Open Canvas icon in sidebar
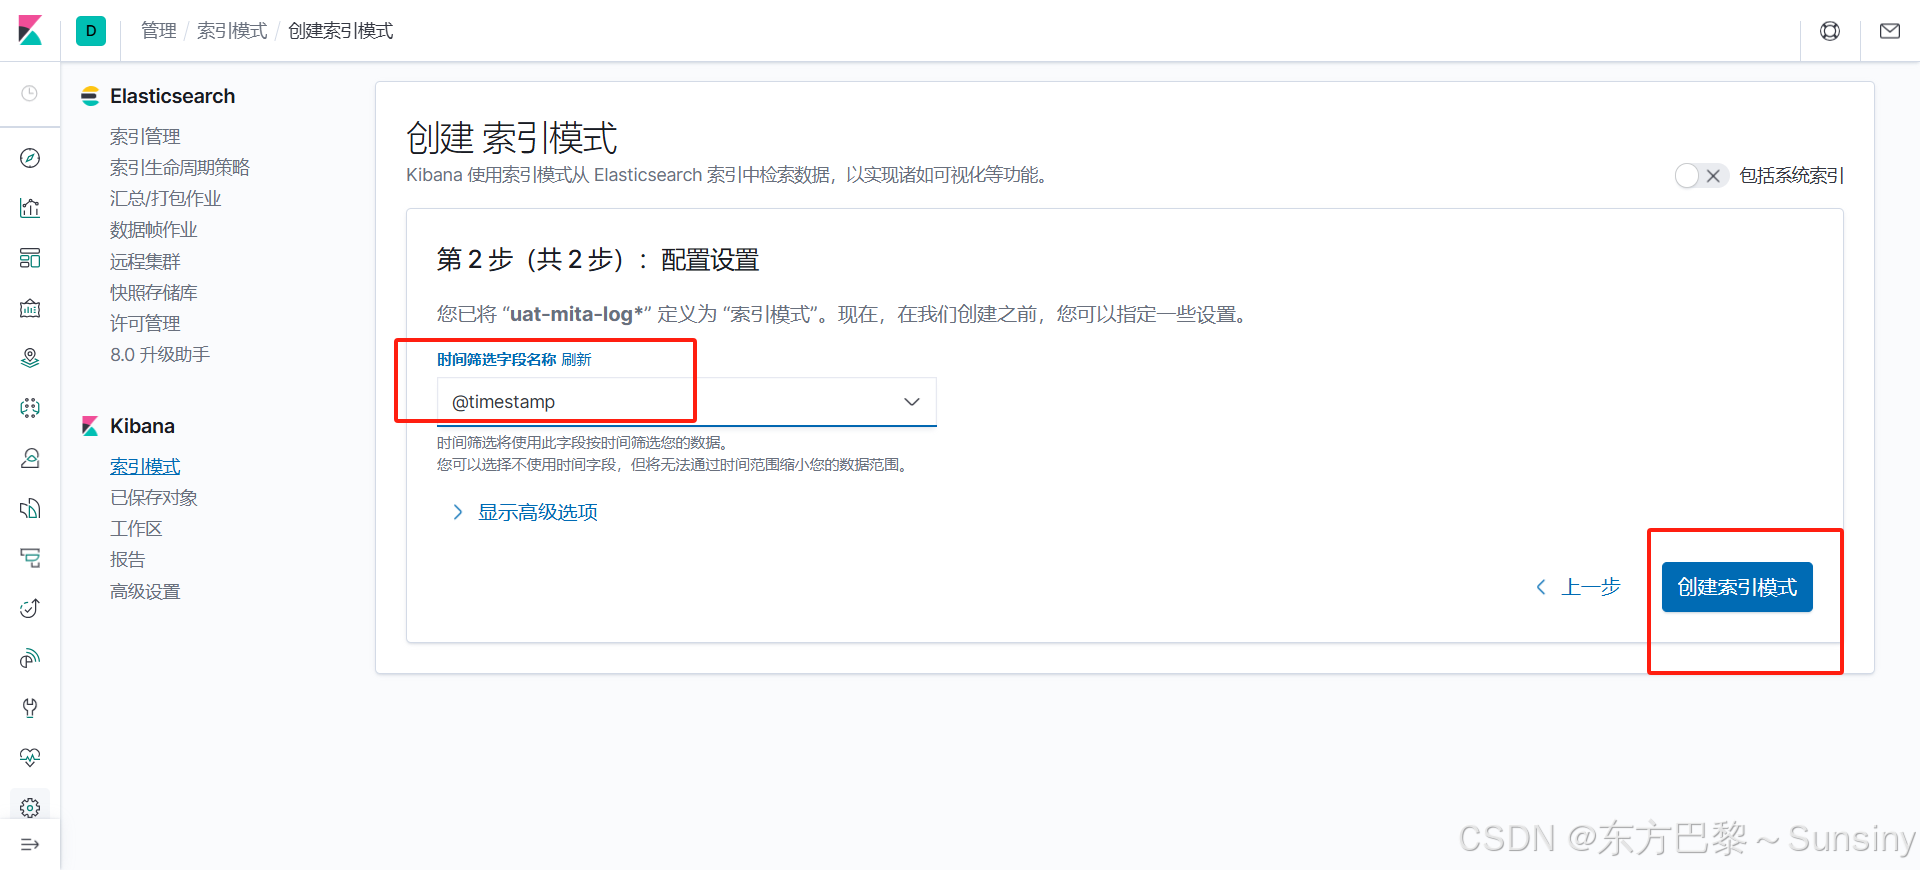The image size is (1920, 870). (x=30, y=308)
